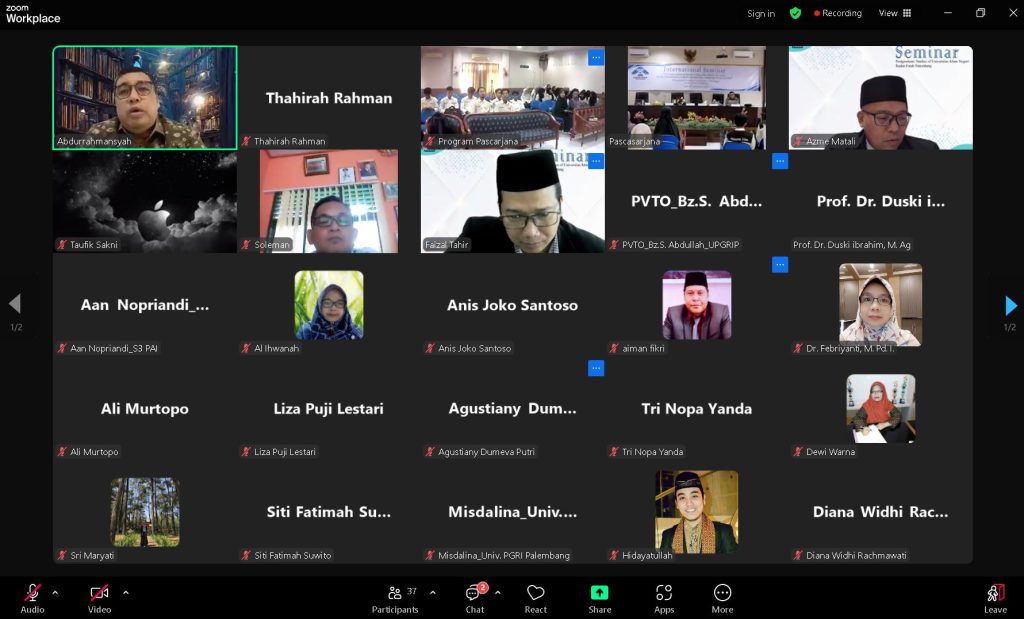Select the Abdurrahmansyah speaker video tile

point(145,97)
